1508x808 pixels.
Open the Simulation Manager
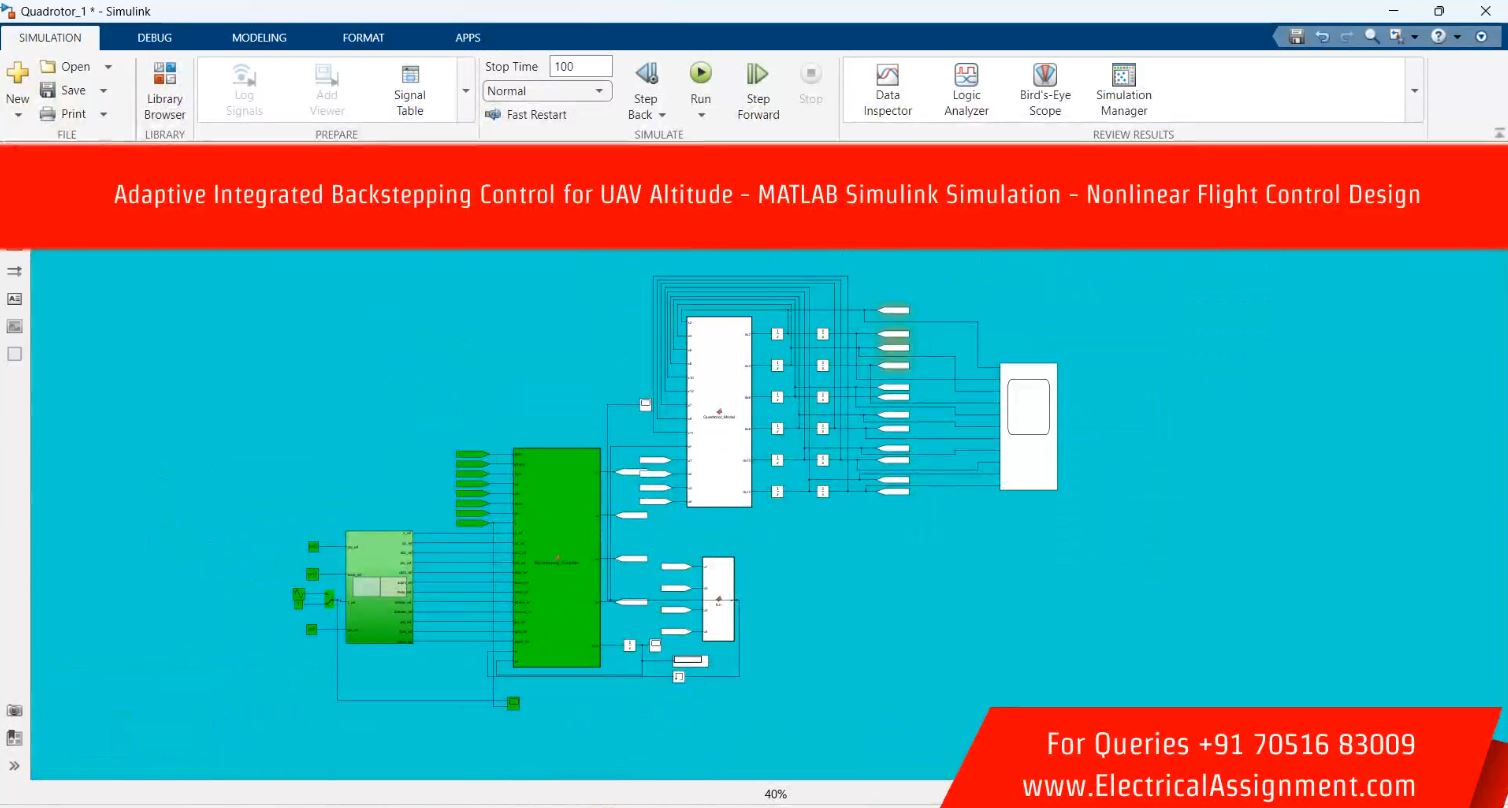[1123, 90]
